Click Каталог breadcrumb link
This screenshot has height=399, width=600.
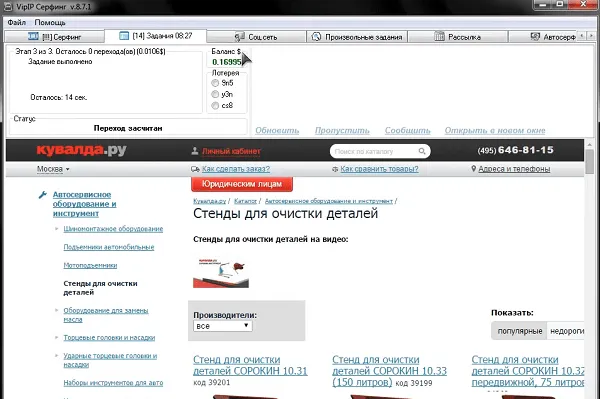click(x=245, y=201)
